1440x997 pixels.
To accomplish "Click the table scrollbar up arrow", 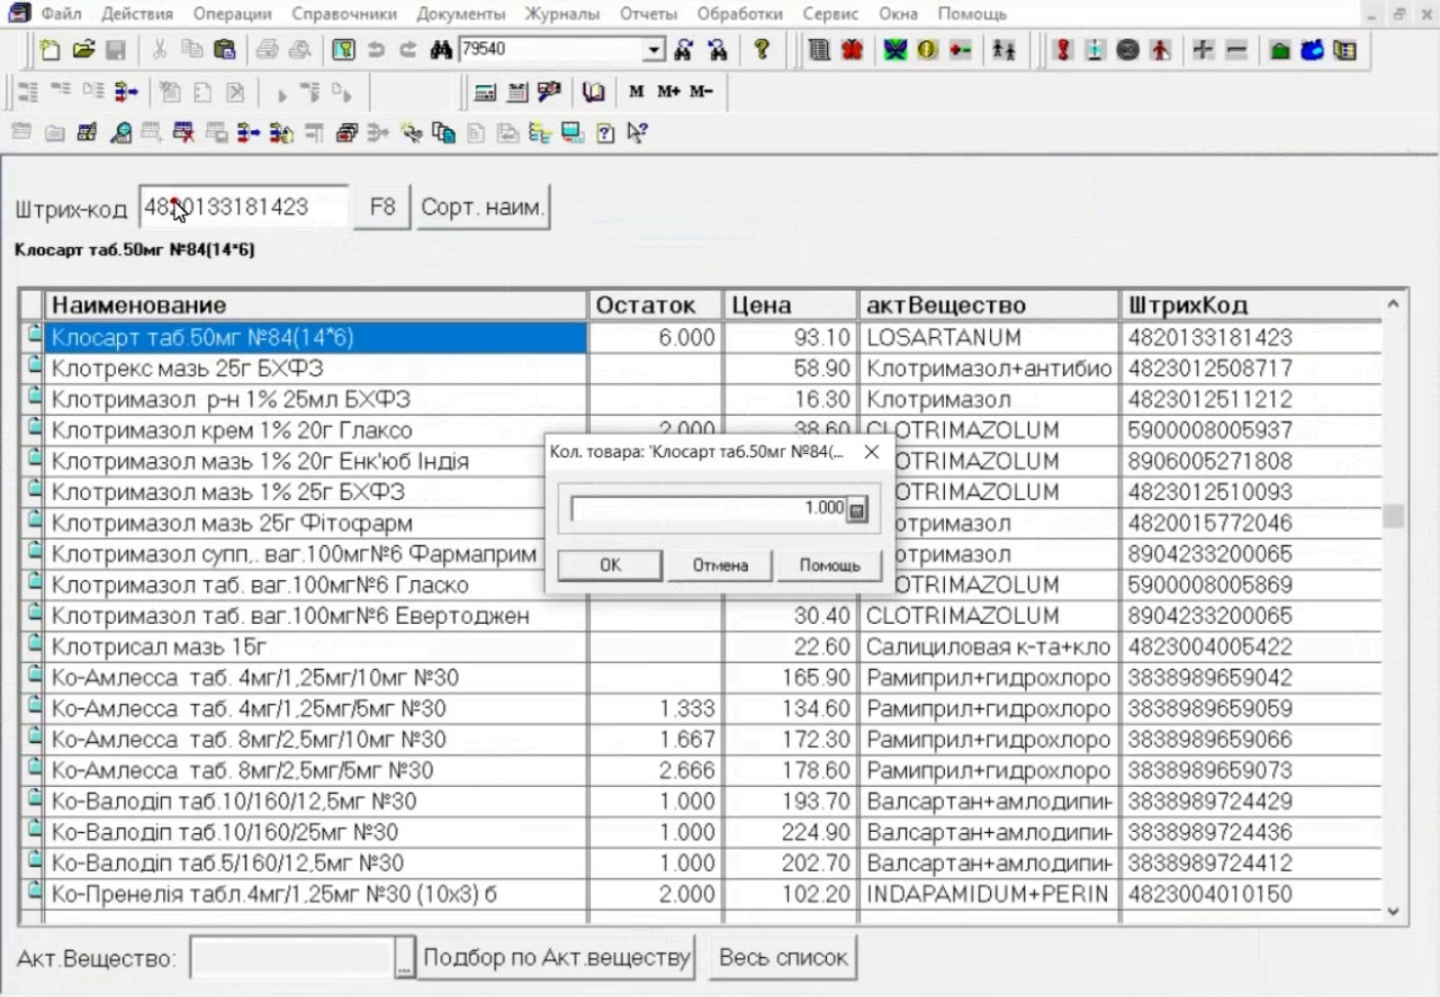I will (1393, 303).
